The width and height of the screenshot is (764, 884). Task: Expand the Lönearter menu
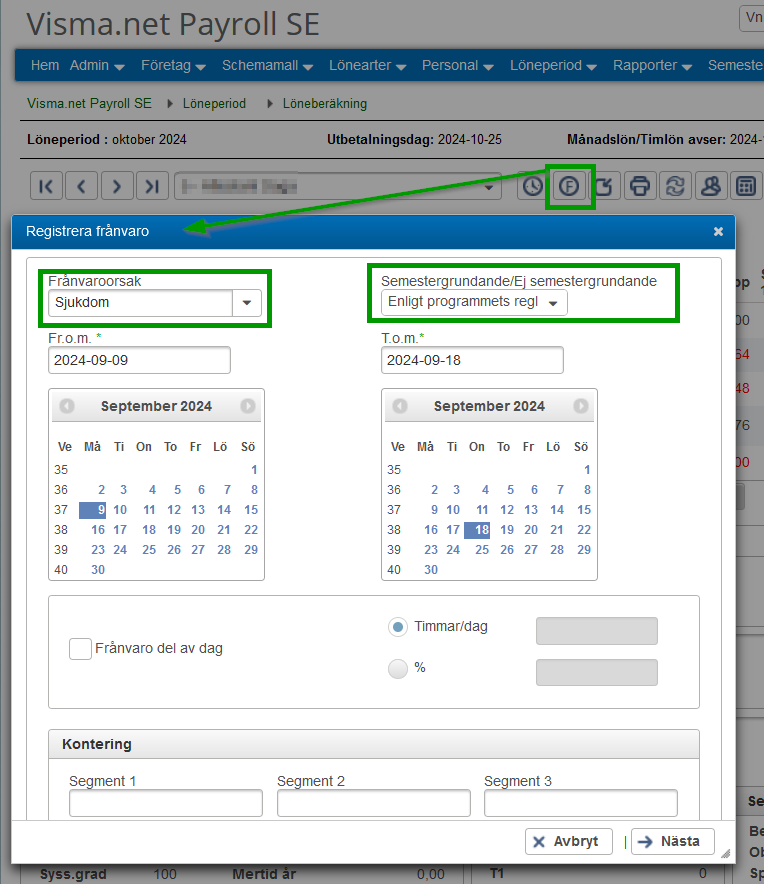[x=368, y=65]
